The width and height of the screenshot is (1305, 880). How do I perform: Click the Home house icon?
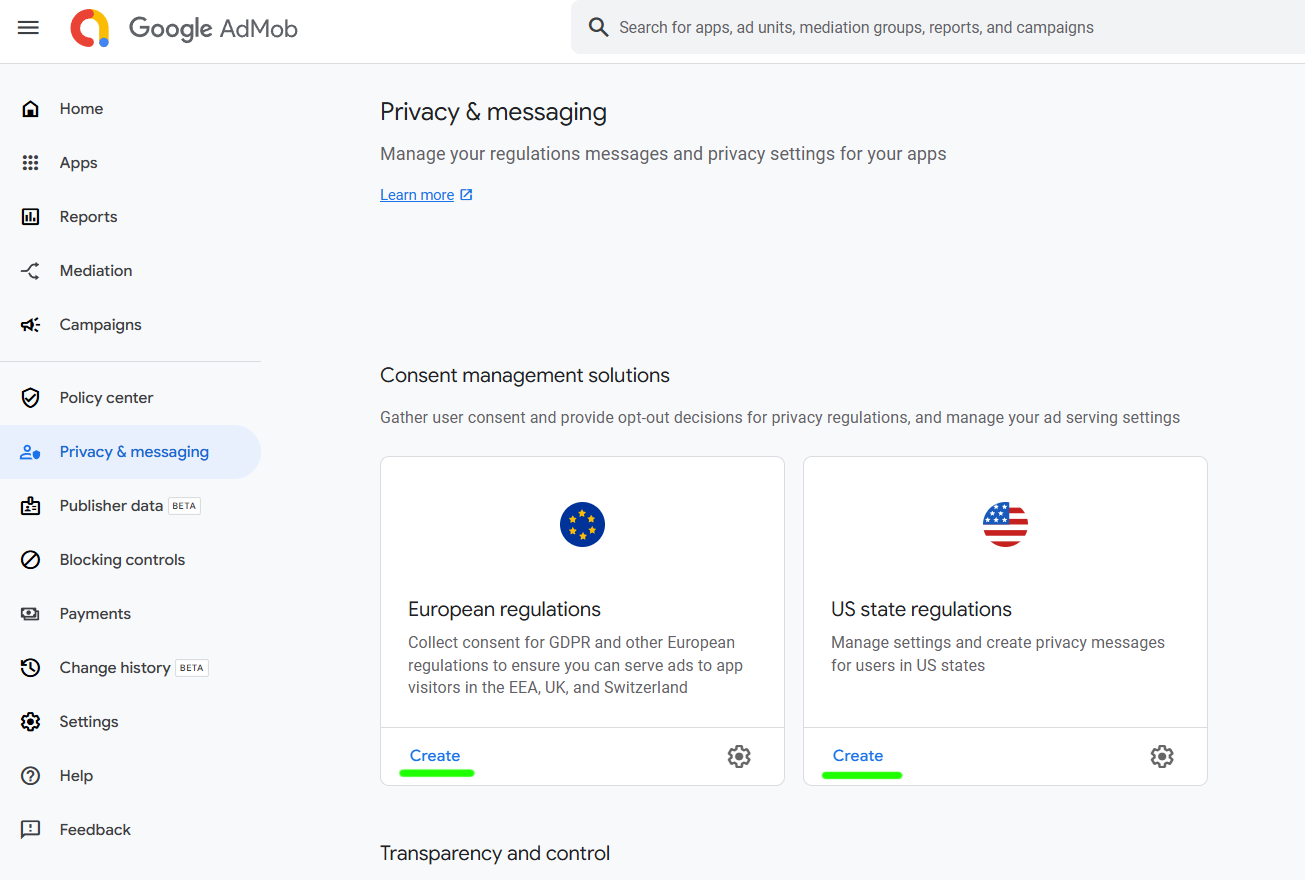31,109
